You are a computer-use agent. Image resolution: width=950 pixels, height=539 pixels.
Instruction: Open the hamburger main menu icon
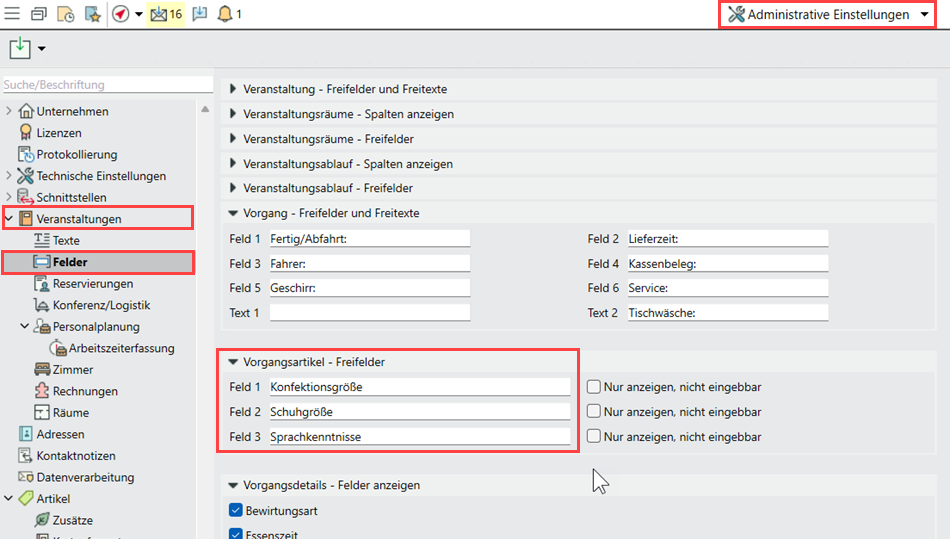coord(12,13)
